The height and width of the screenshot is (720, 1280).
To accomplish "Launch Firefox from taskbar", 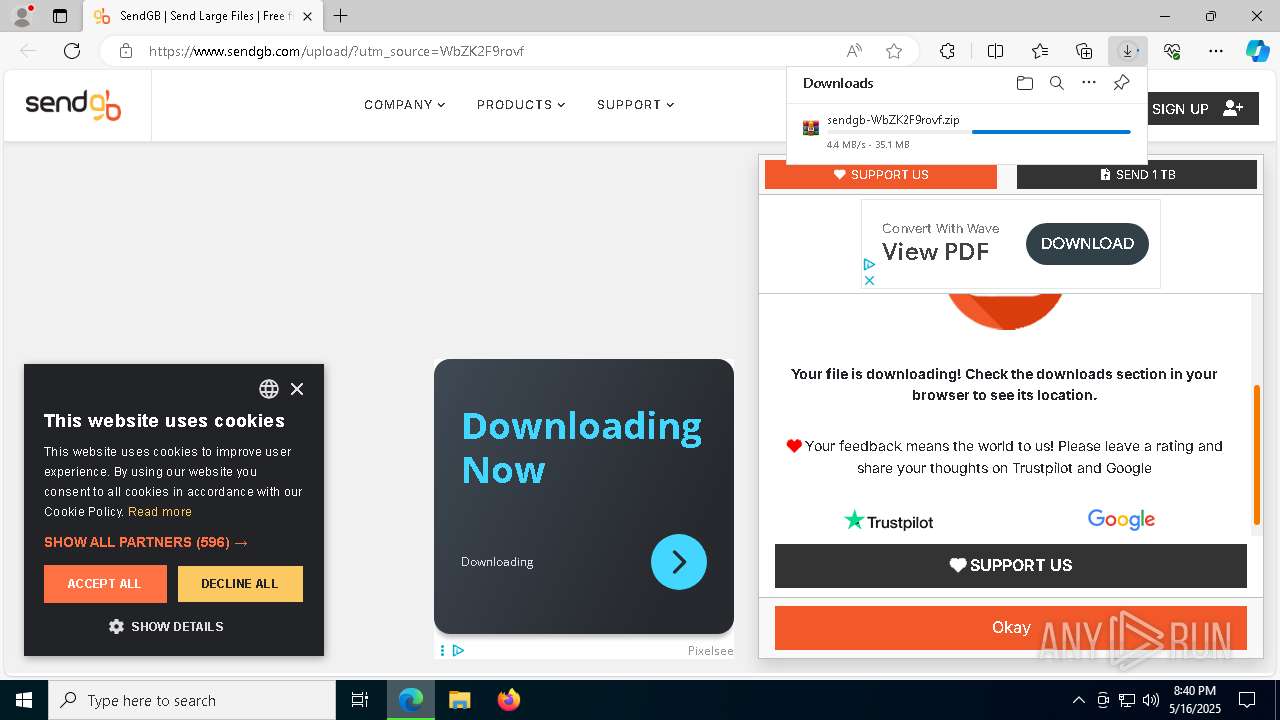I will tap(509, 700).
